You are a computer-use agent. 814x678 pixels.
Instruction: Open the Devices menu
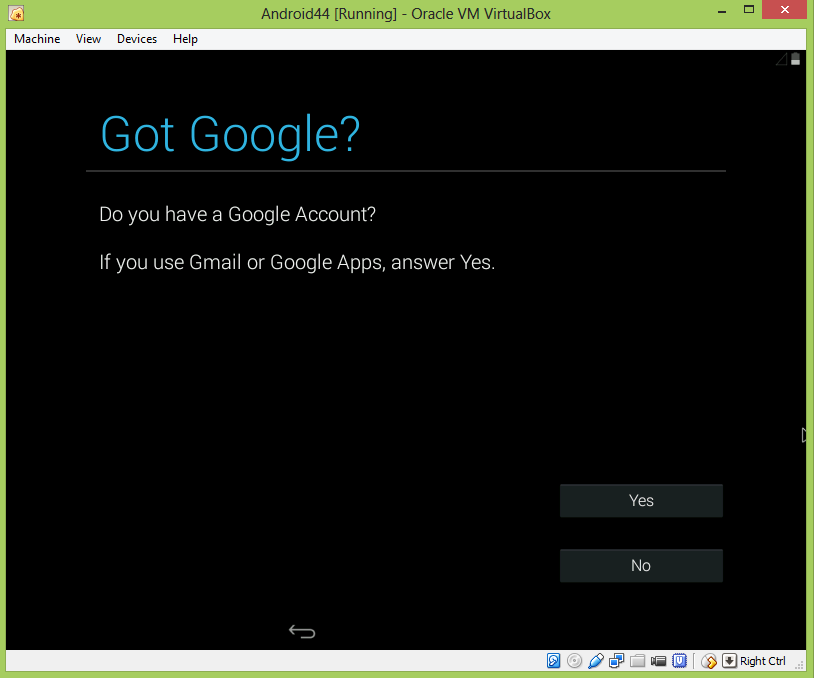pyautogui.click(x=137, y=39)
